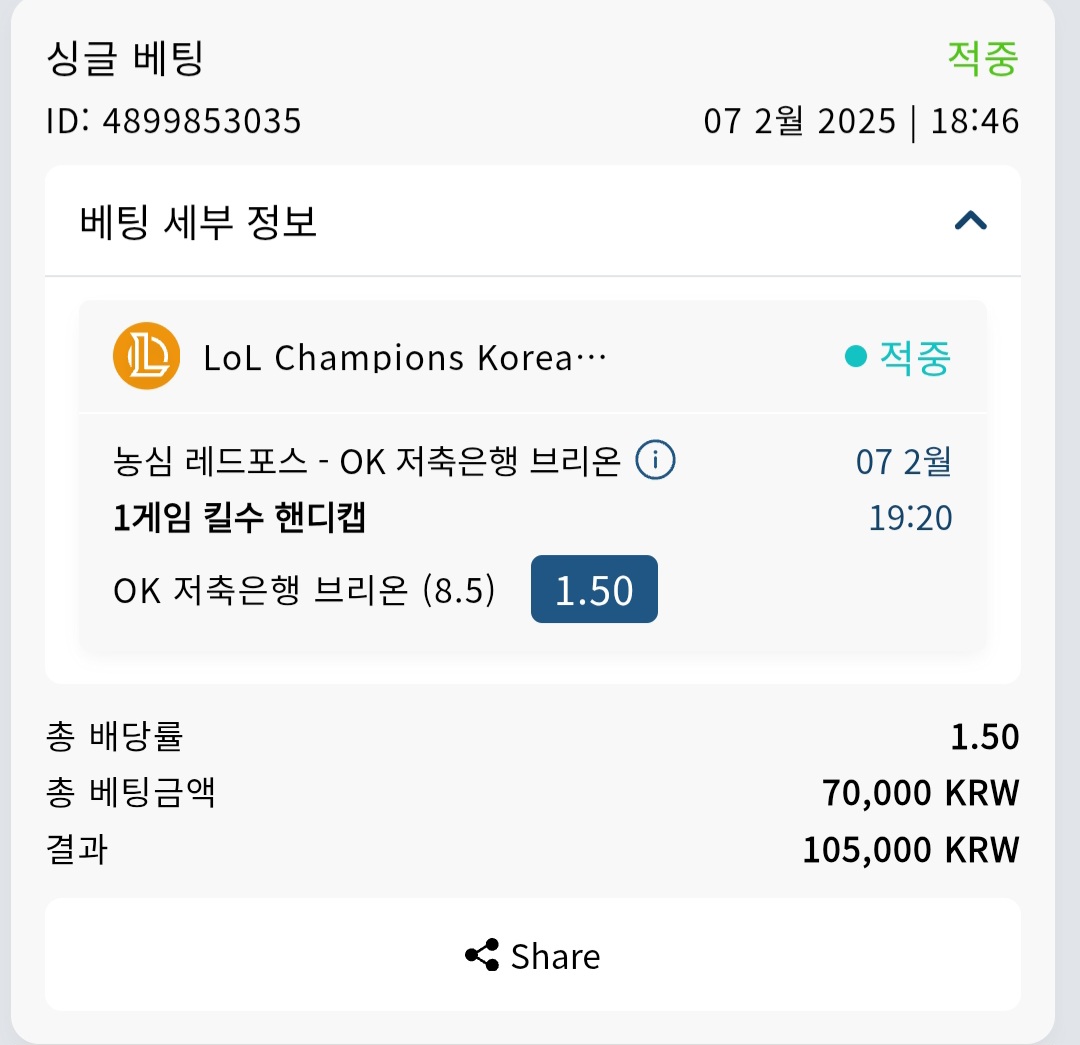Collapse the 베팅 세부 정보 chevron
Viewport: 1080px width, 1045px height.
(x=970, y=221)
